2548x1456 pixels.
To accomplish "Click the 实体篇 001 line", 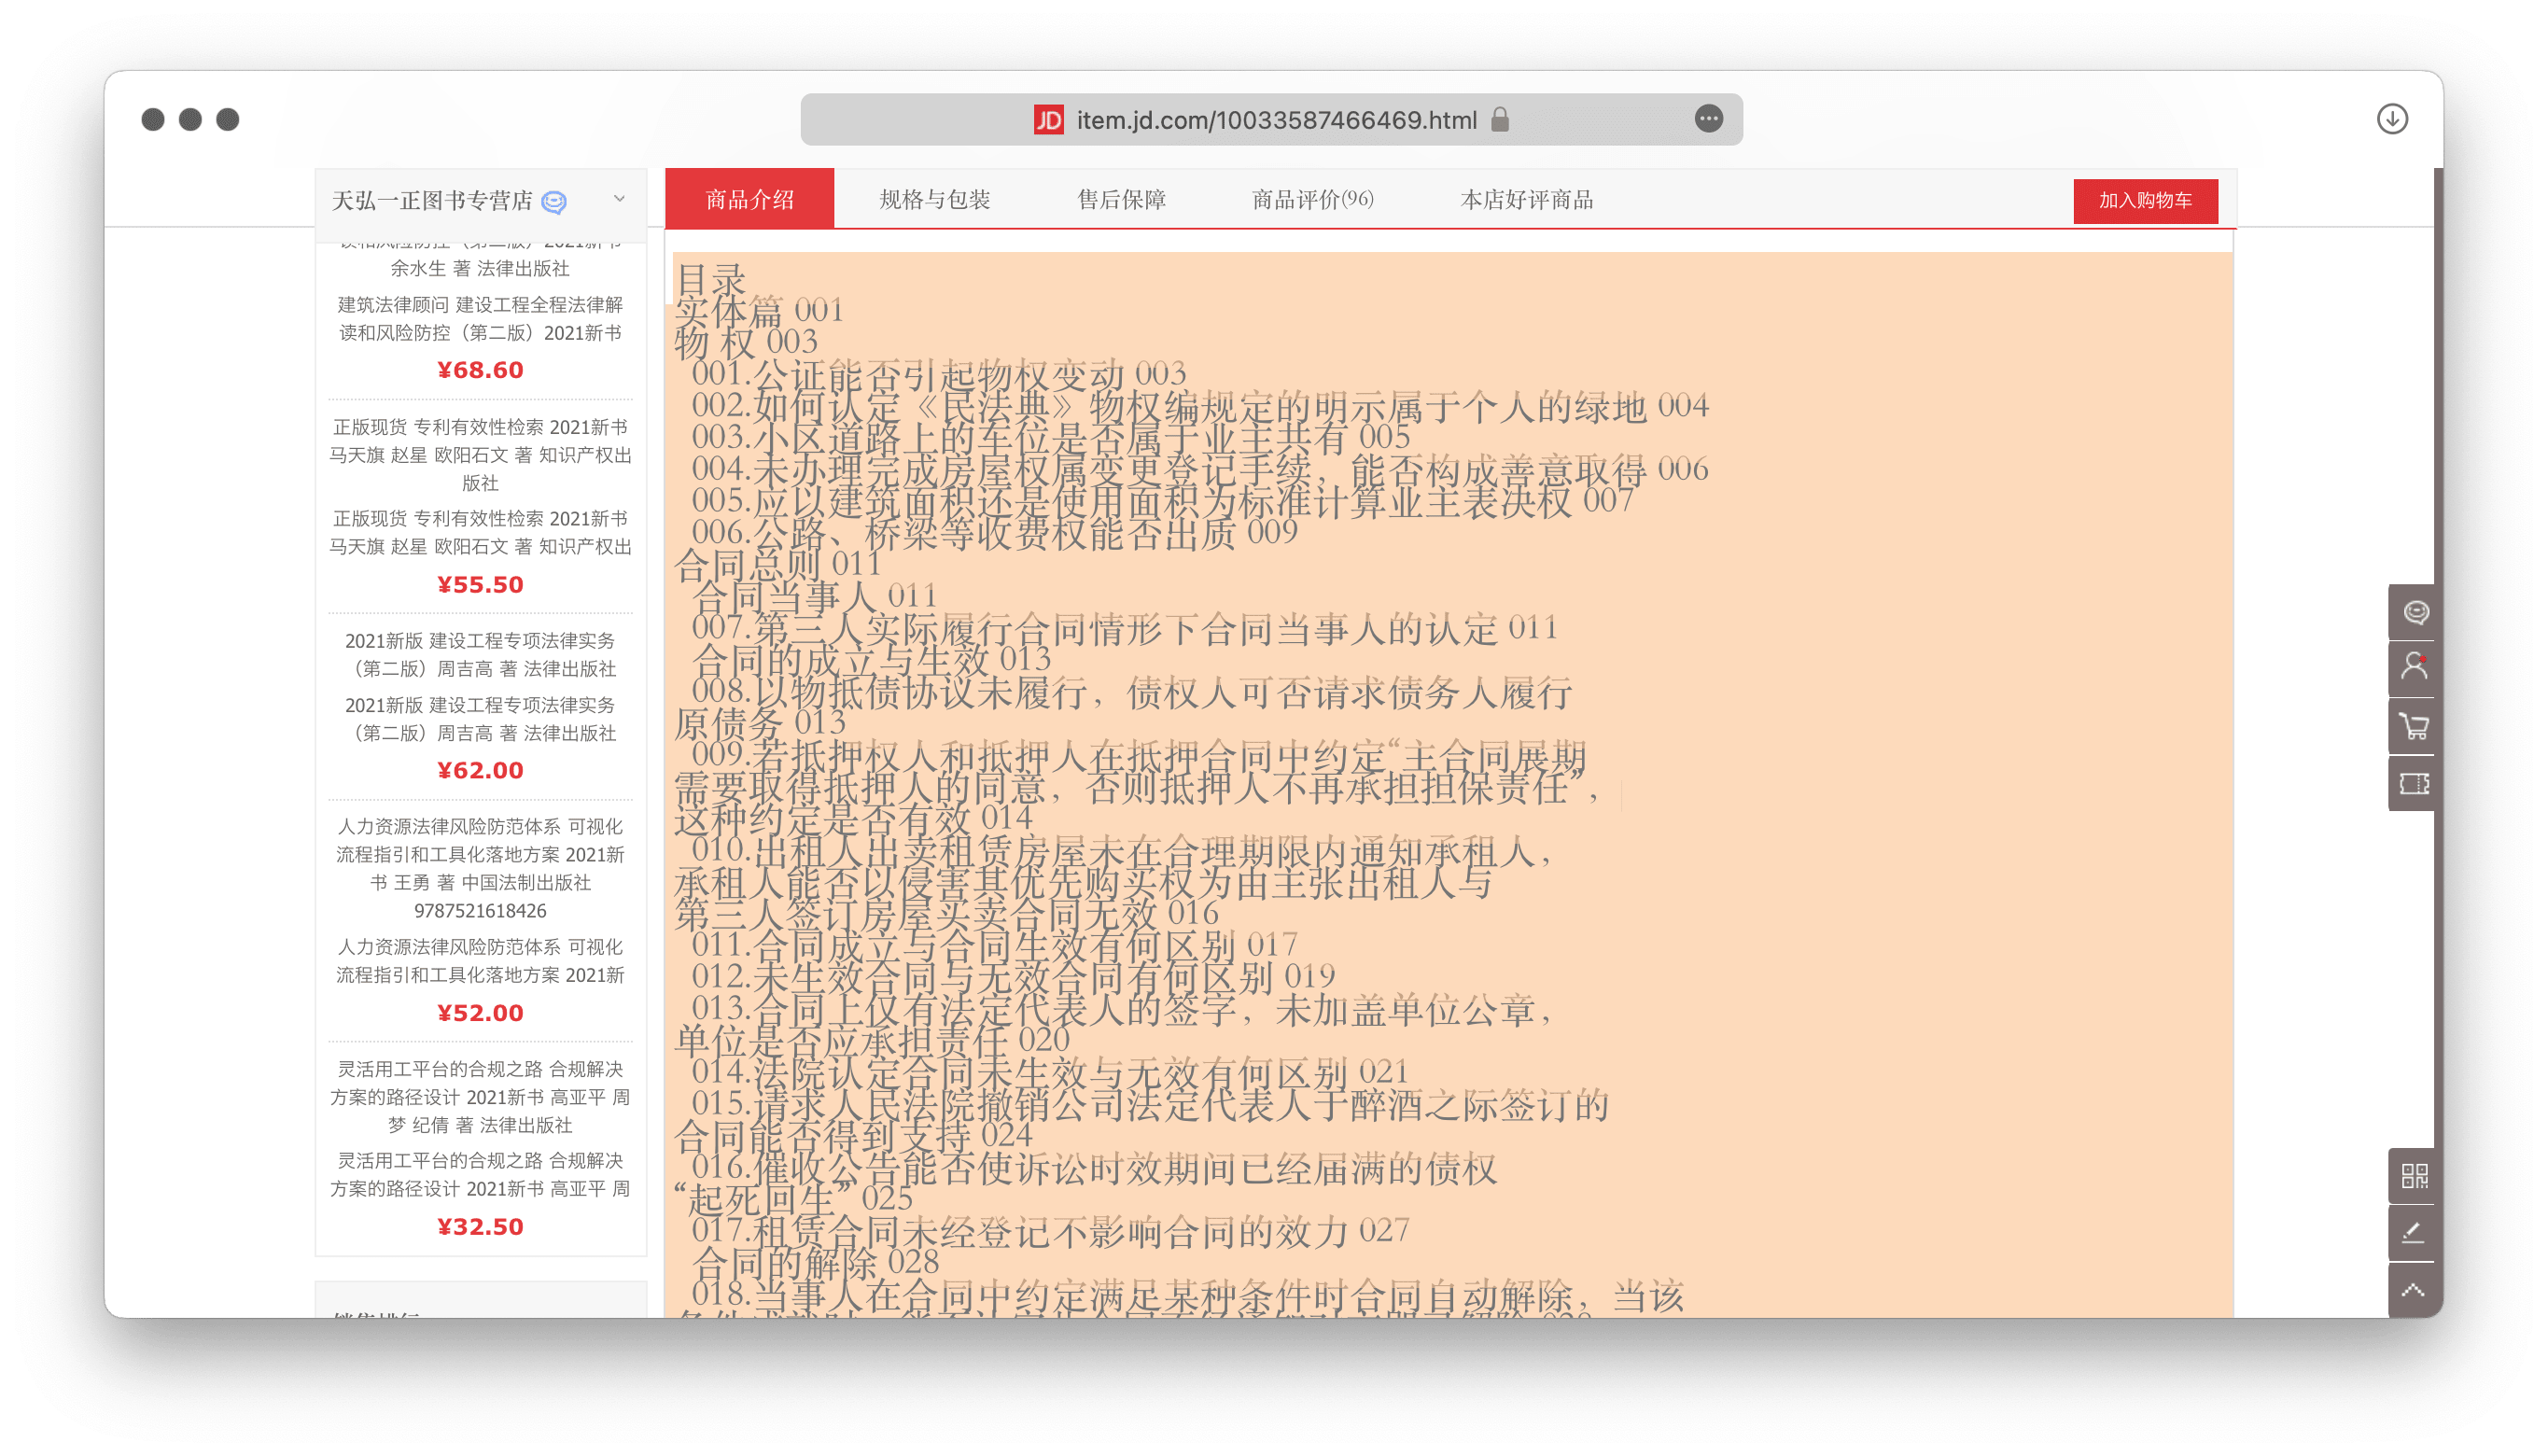I will (760, 311).
